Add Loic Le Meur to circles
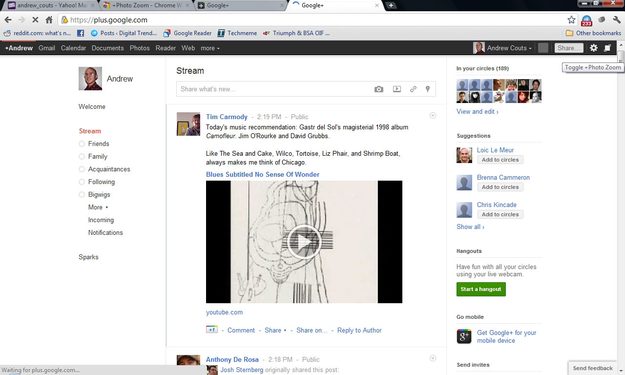The width and height of the screenshot is (625, 375). point(500,160)
